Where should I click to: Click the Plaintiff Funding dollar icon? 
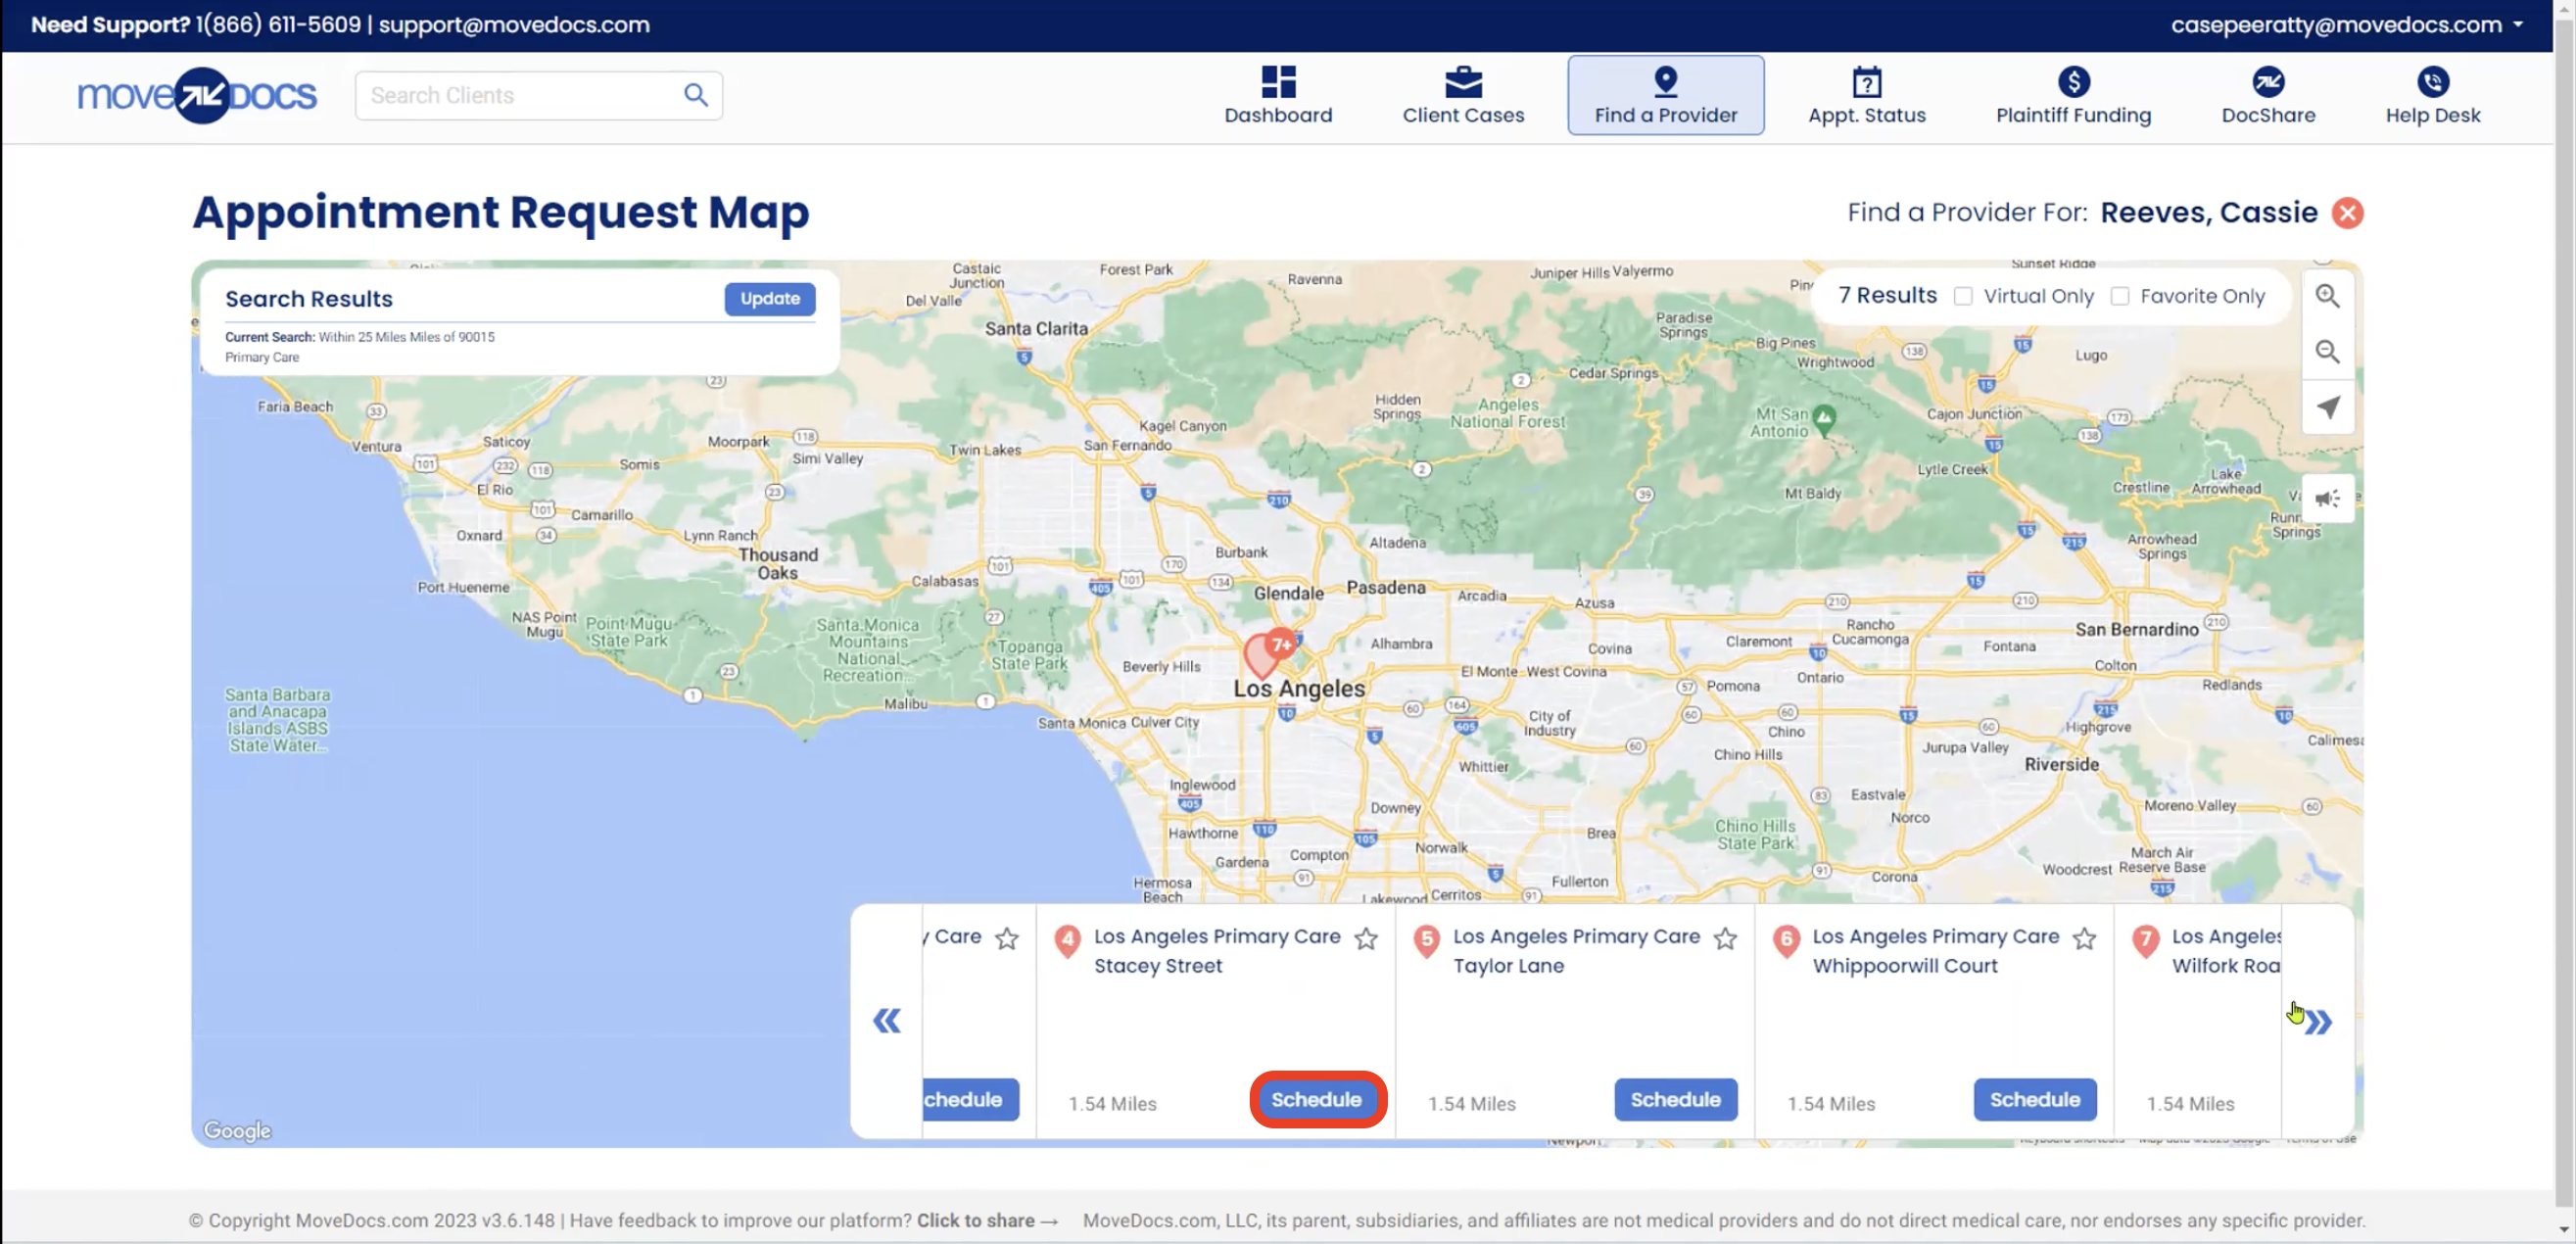click(2073, 82)
